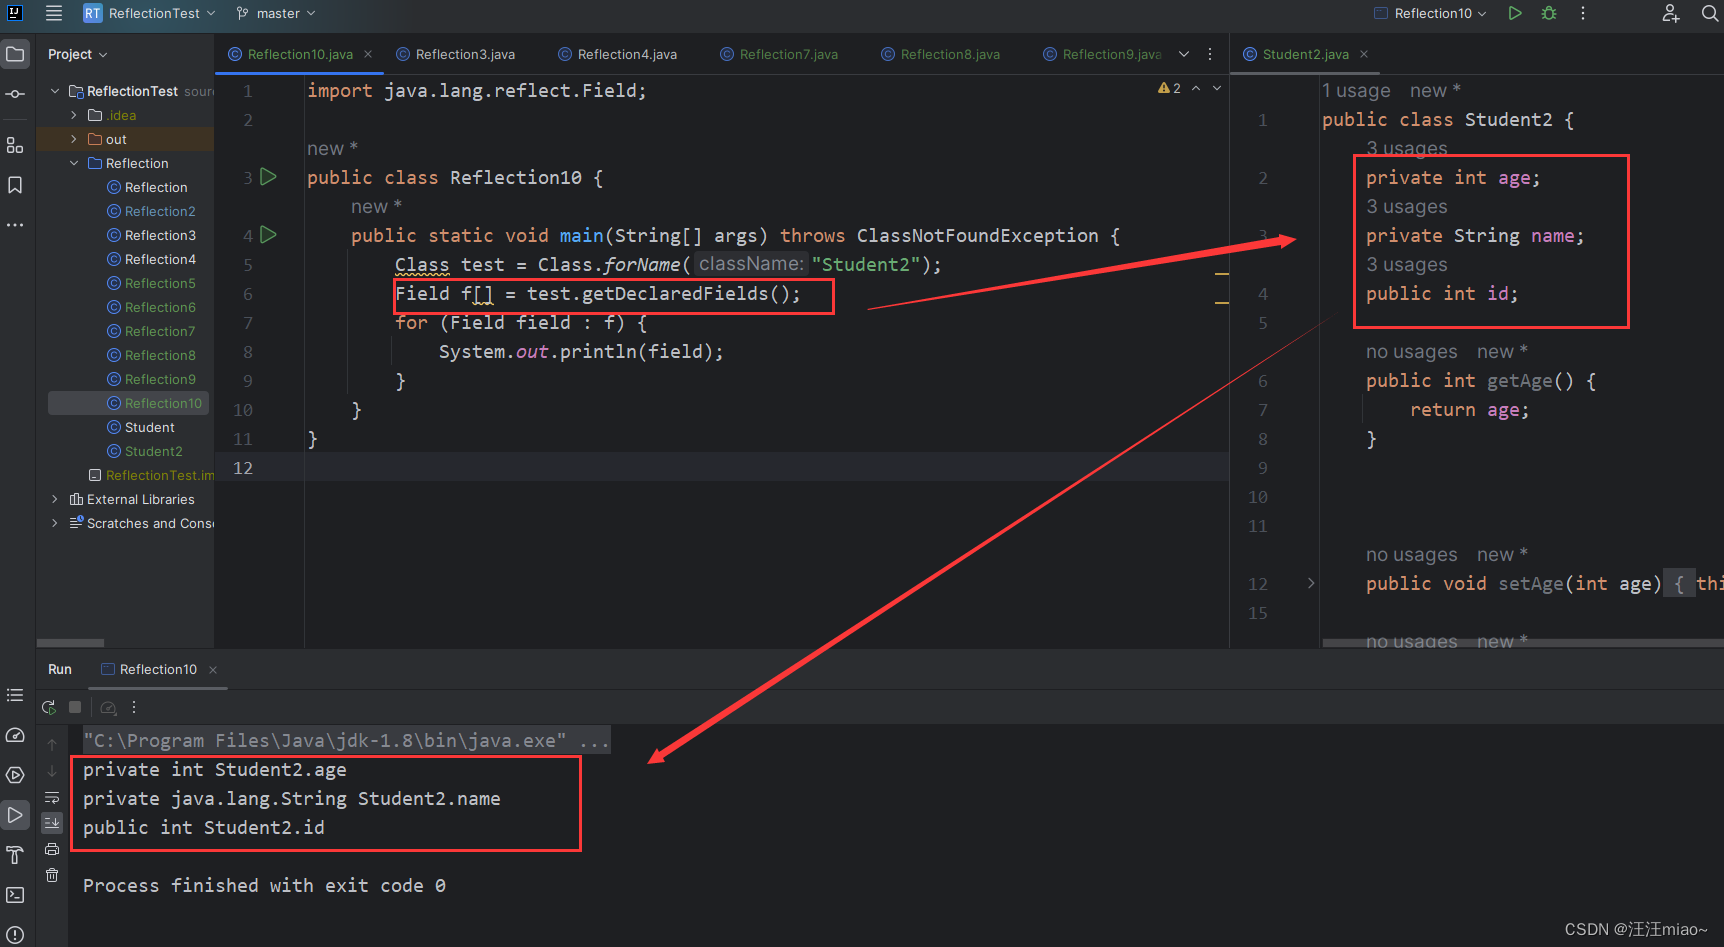Image resolution: width=1724 pixels, height=947 pixels.
Task: Open the main hamburger menu
Action: (54, 13)
